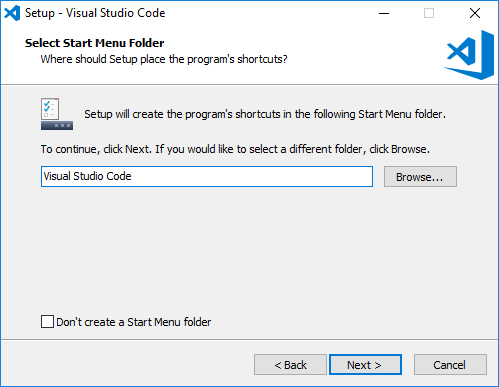Click the grayed-out maximize button
Screen dimensions: 499x387
pyautogui.click(x=429, y=13)
